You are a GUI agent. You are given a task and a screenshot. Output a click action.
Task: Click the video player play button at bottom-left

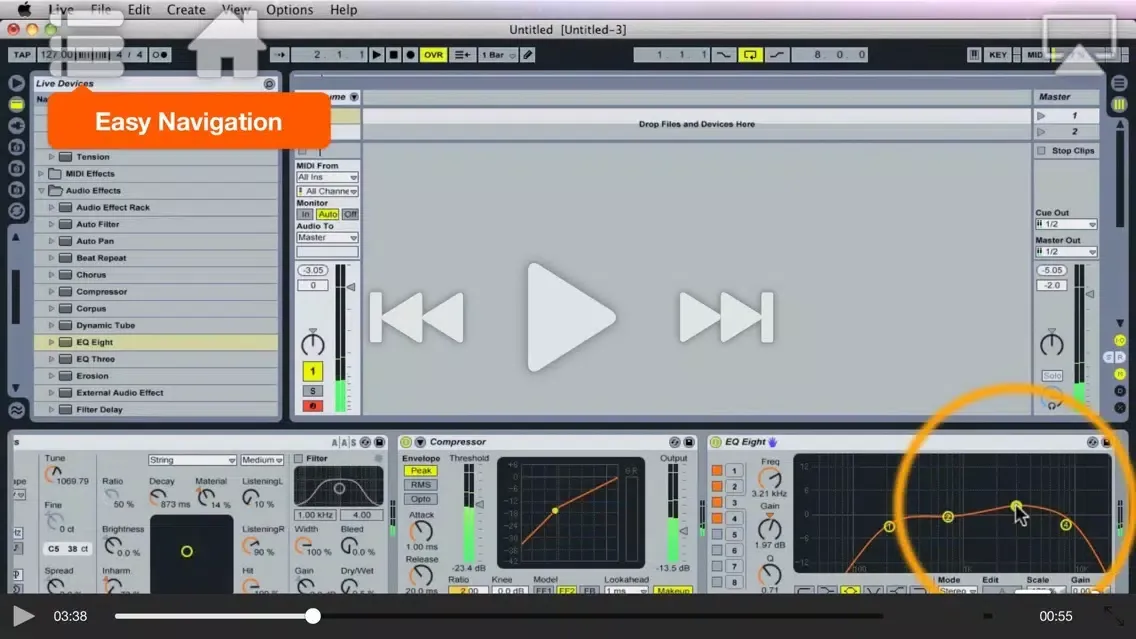click(x=23, y=616)
